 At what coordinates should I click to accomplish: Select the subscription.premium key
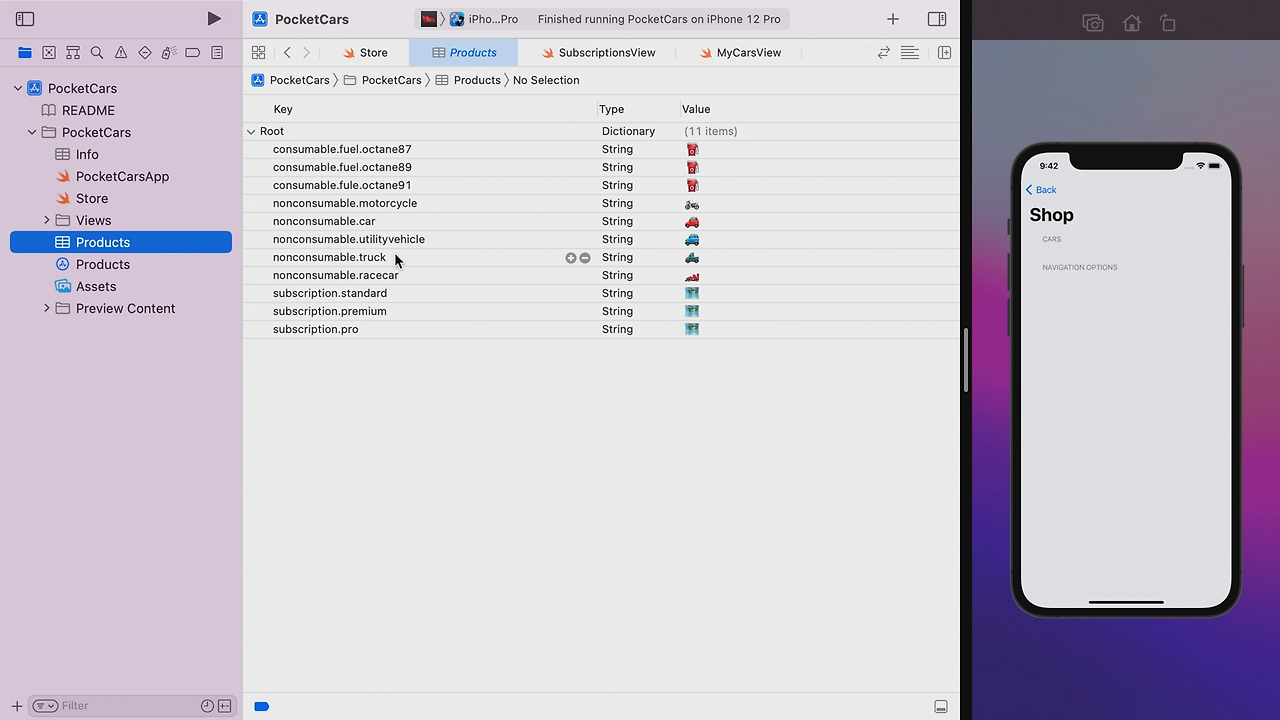point(330,311)
